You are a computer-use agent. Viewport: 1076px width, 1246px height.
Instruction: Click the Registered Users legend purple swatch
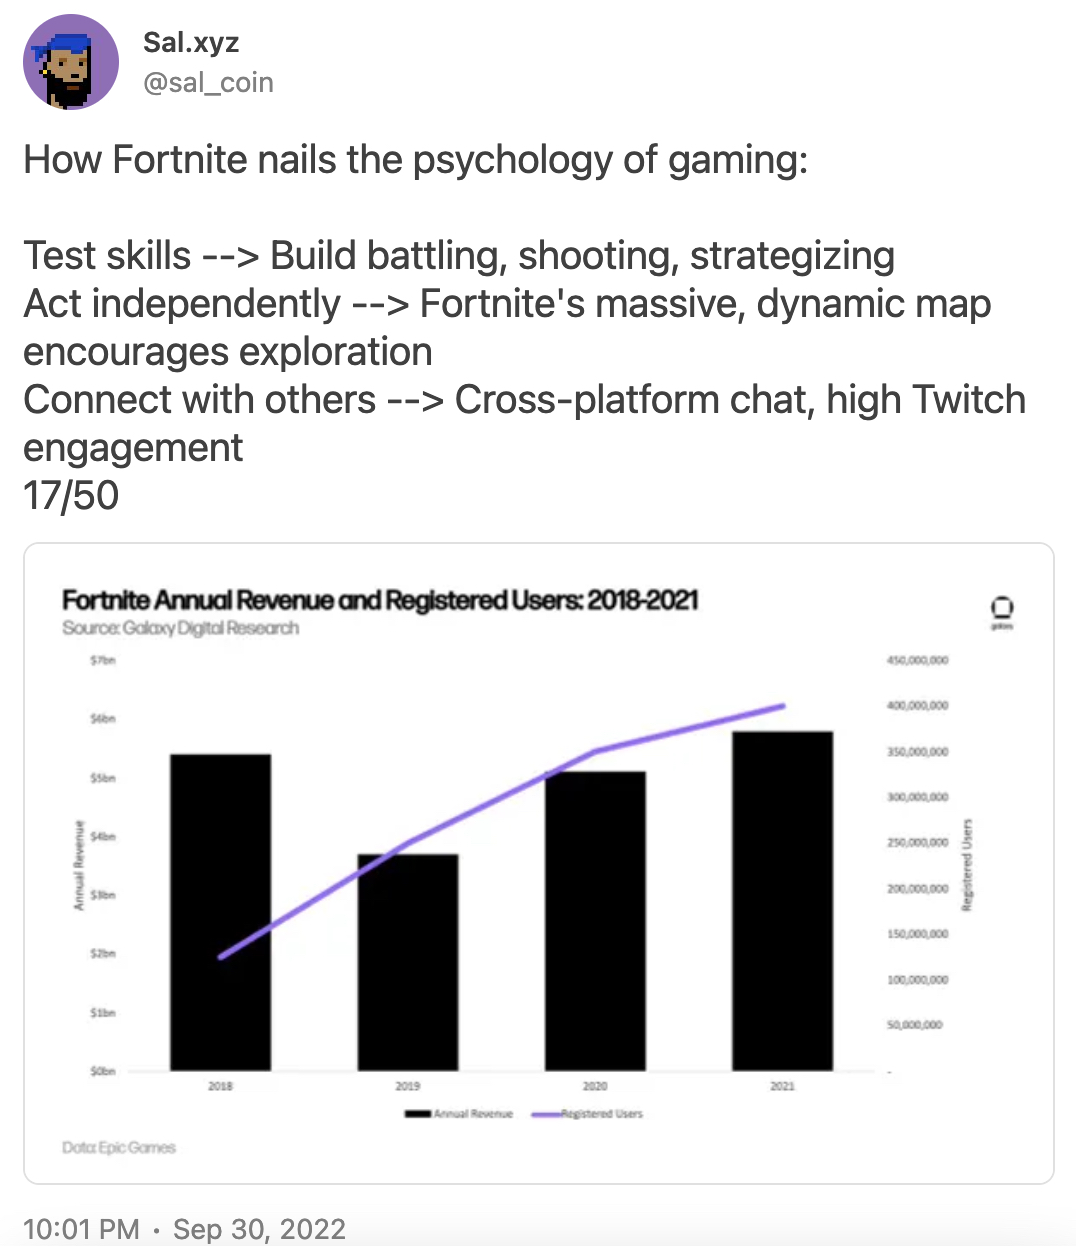546,1114
